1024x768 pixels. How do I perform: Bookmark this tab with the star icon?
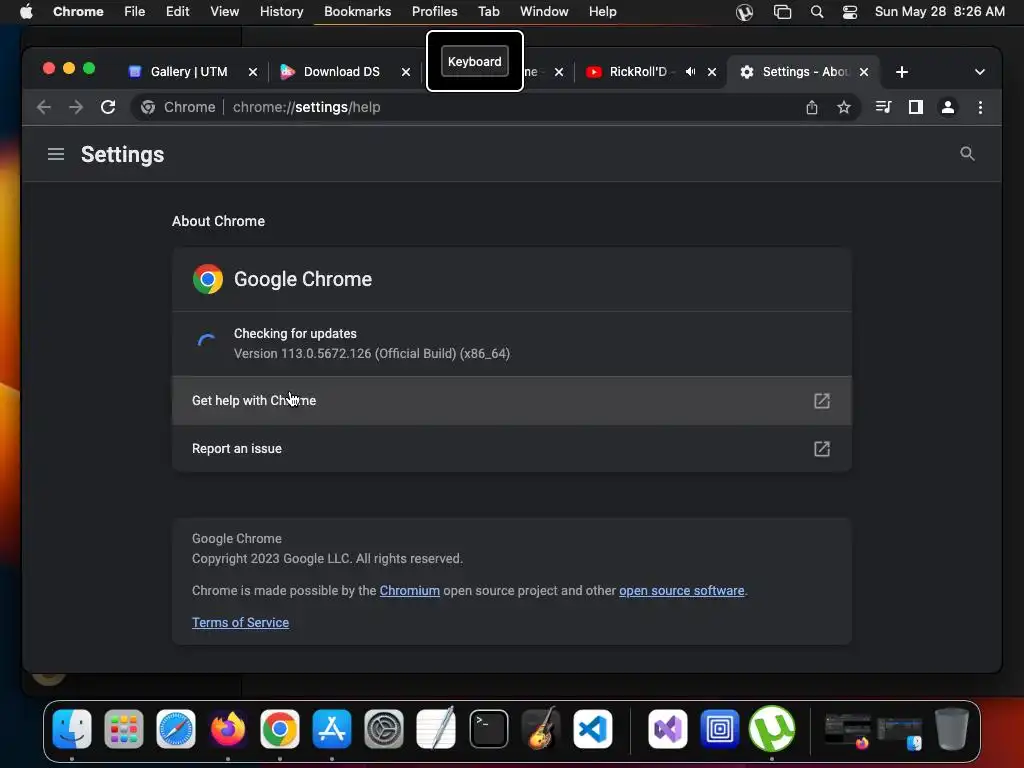click(x=844, y=107)
